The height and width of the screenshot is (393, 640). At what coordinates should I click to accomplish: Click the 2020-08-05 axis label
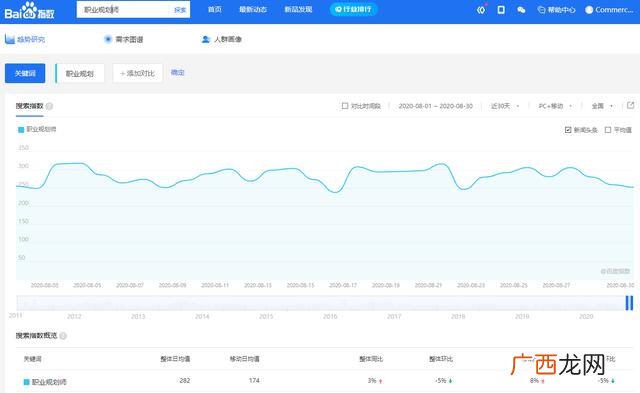pos(87,285)
